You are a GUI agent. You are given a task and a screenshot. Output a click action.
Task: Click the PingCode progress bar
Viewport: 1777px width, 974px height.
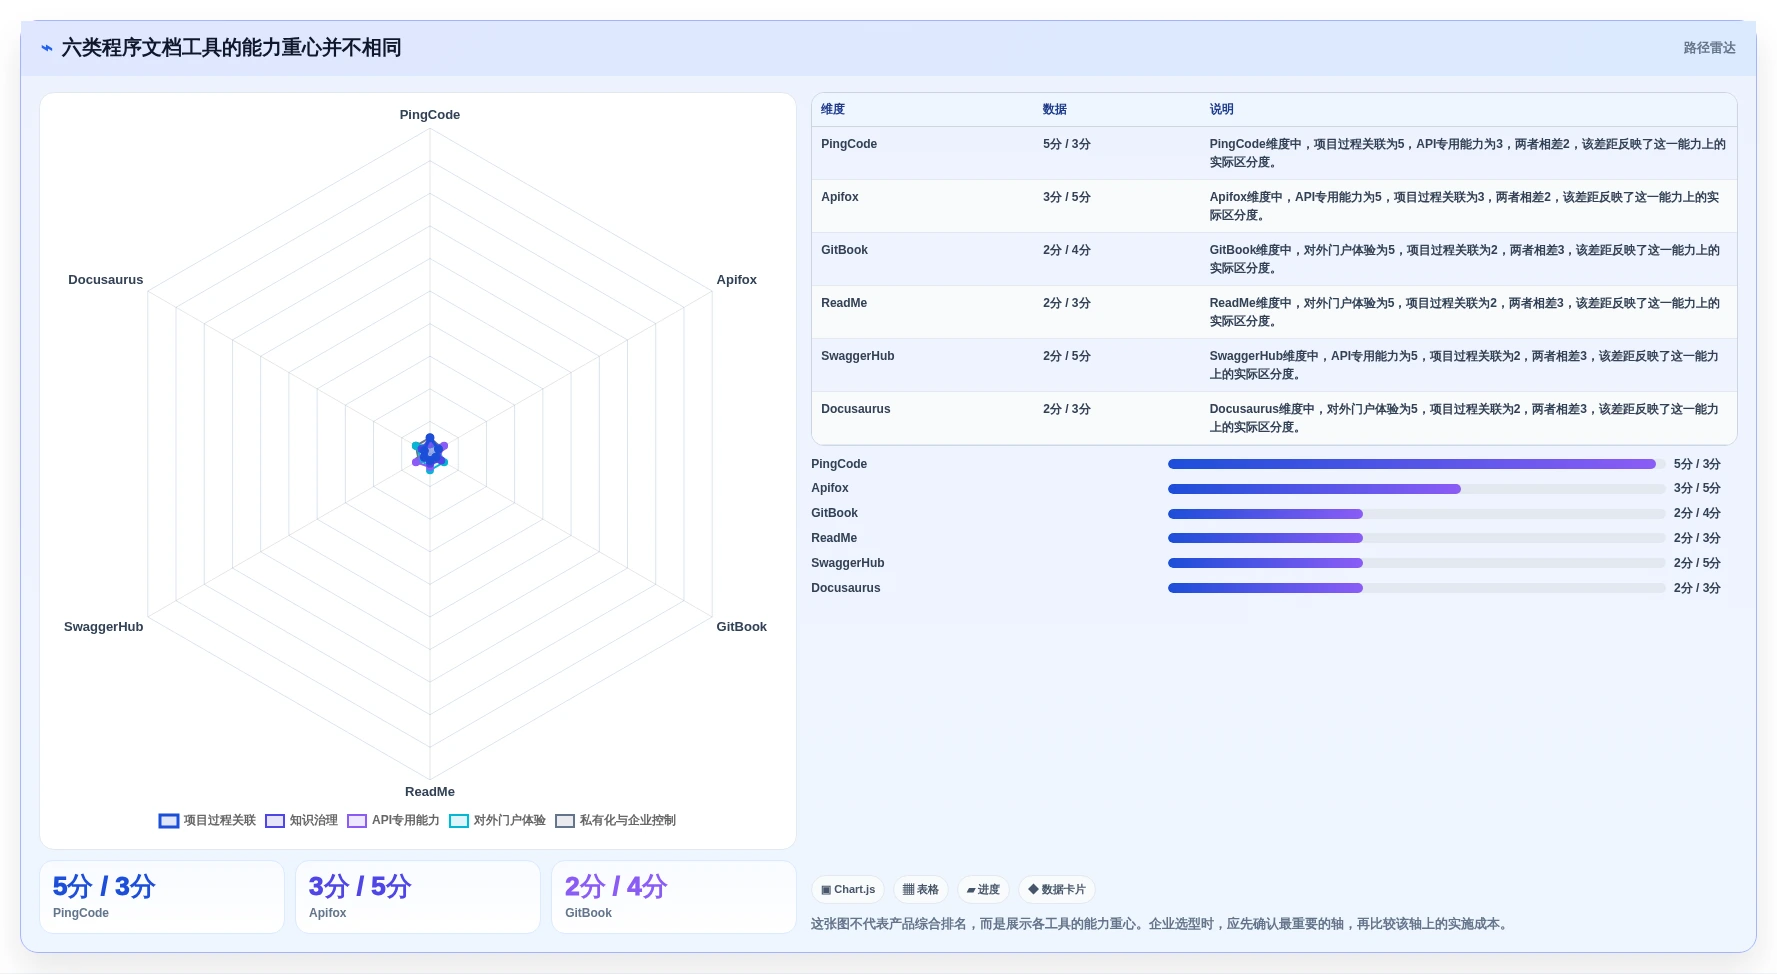tap(1416, 464)
